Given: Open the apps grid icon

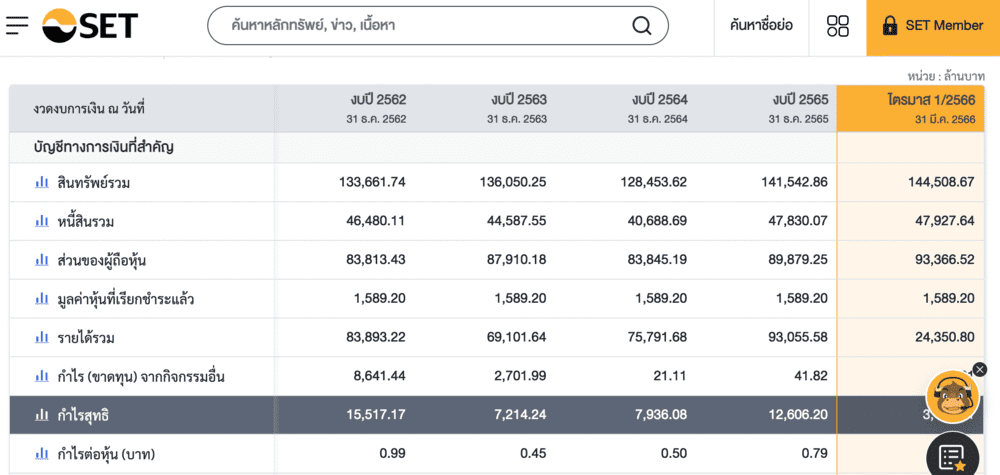Looking at the screenshot, I should click(838, 26).
